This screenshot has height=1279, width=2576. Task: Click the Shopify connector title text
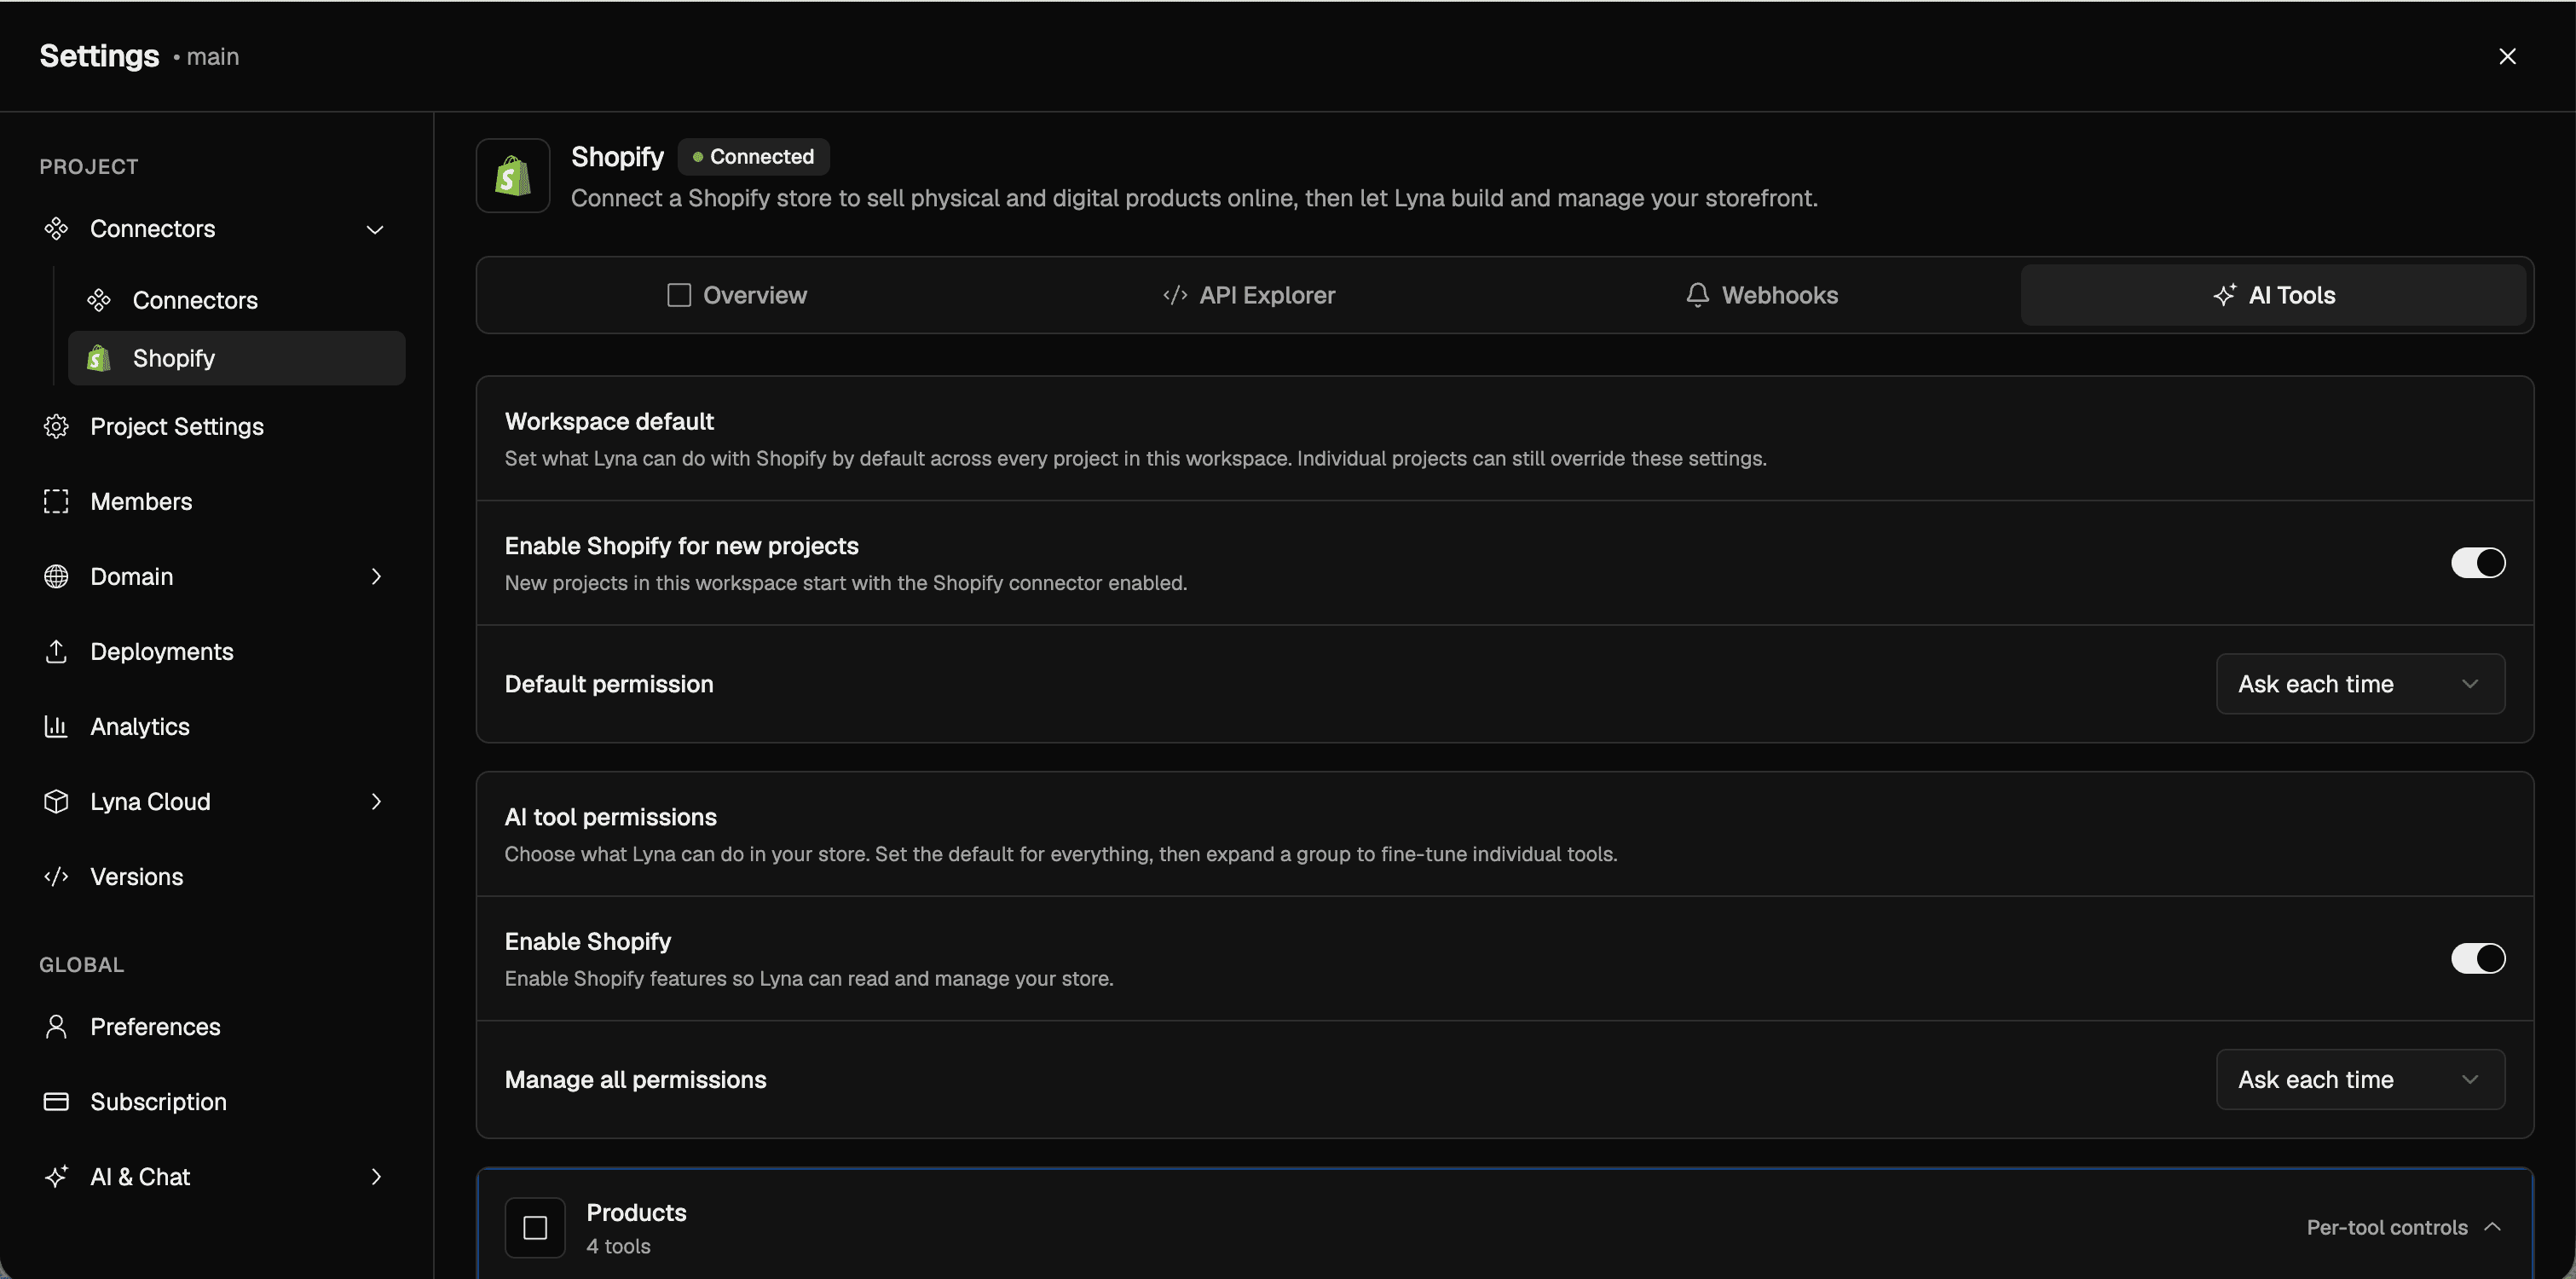617,157
